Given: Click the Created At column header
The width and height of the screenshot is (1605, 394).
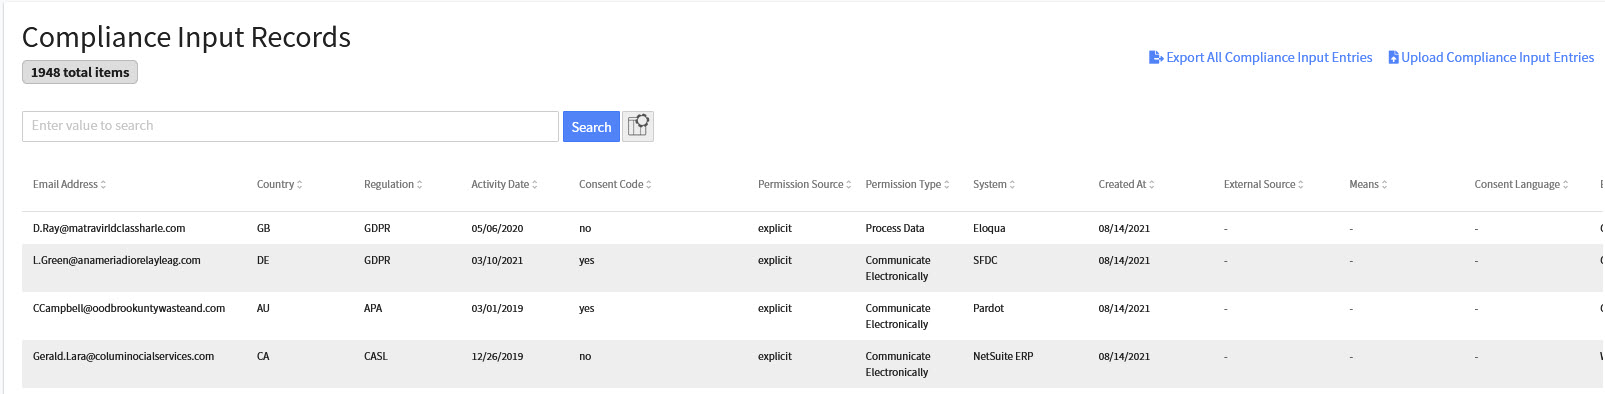Looking at the screenshot, I should 1122,185.
